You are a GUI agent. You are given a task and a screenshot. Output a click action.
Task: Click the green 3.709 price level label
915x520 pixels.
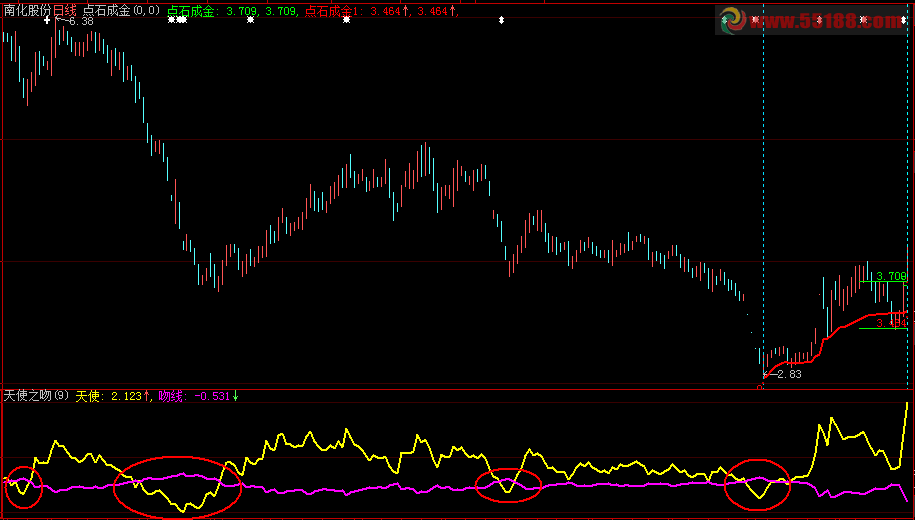pos(890,276)
